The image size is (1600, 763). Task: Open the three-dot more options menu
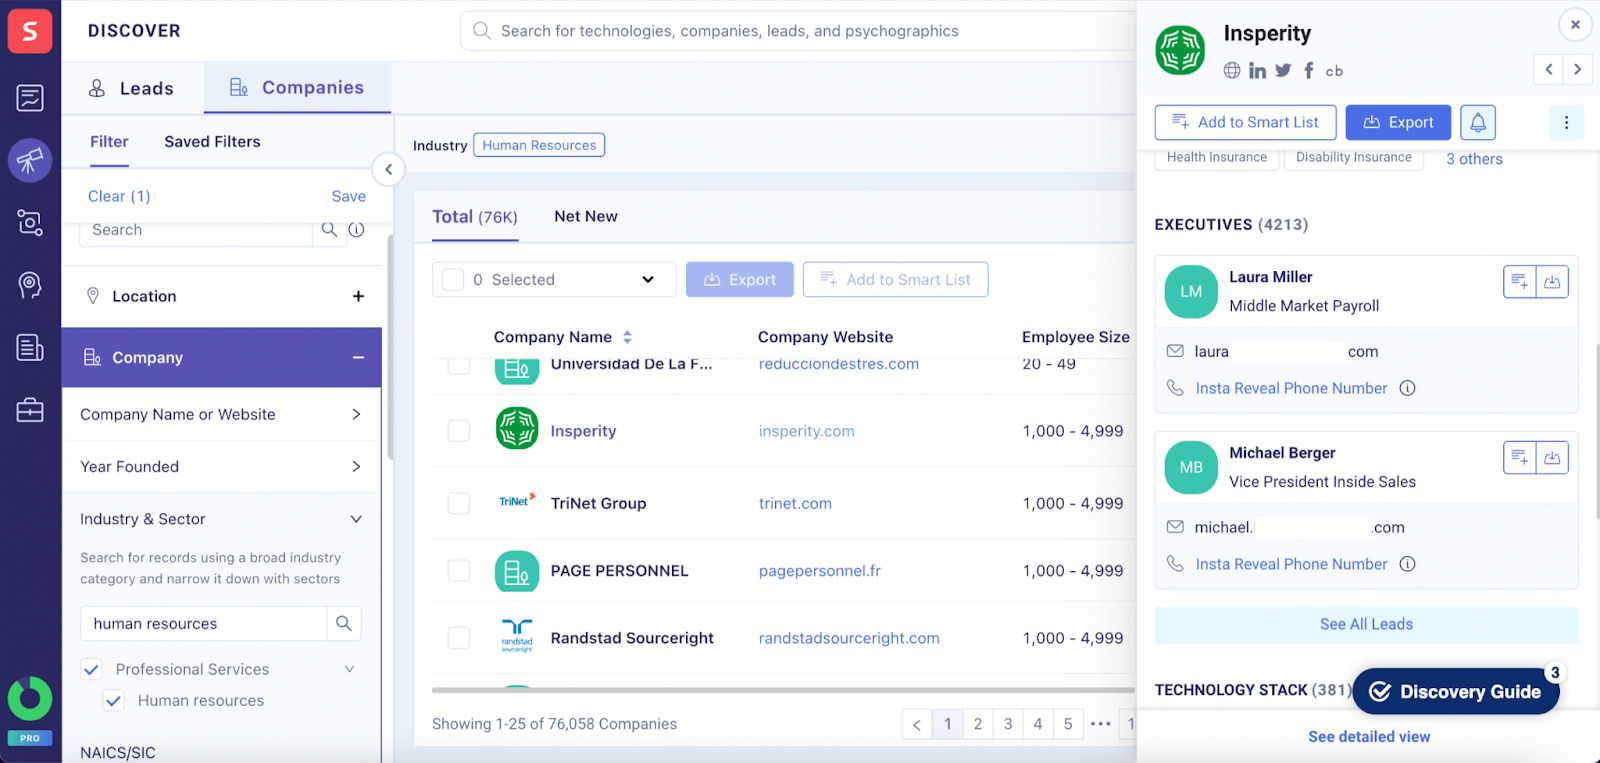1566,122
